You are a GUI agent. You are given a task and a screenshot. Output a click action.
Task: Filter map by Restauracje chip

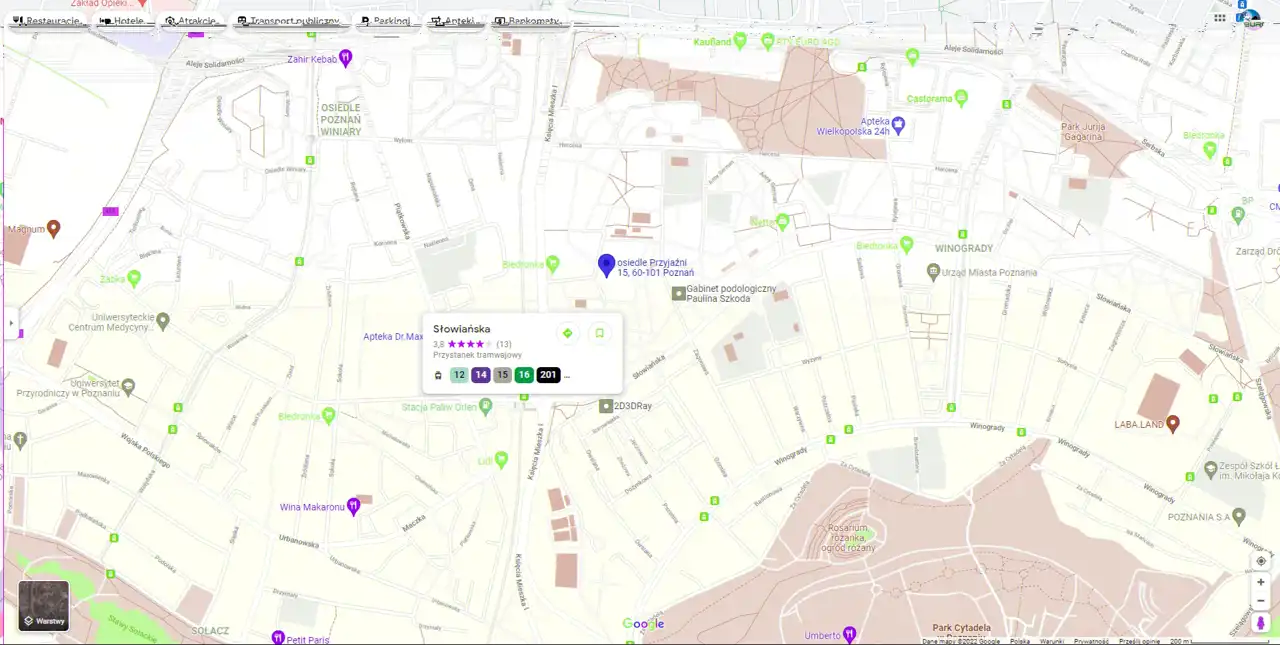click(47, 21)
